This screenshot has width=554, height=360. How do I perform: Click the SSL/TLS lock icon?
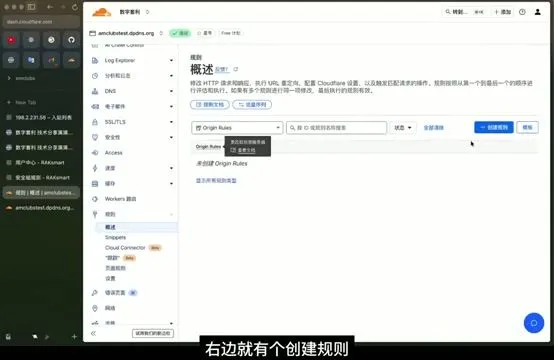click(95, 122)
